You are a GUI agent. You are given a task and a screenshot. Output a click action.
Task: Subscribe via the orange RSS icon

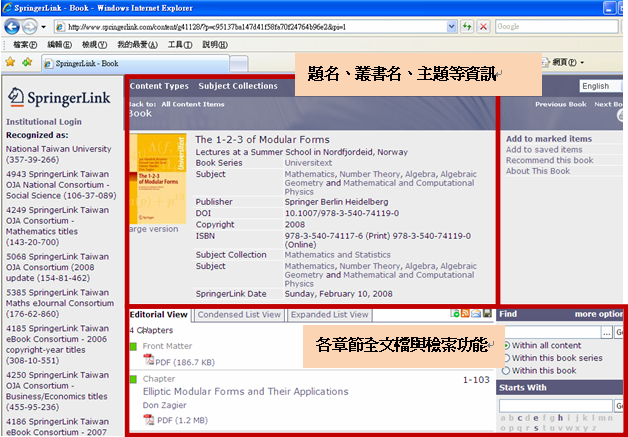point(465,313)
